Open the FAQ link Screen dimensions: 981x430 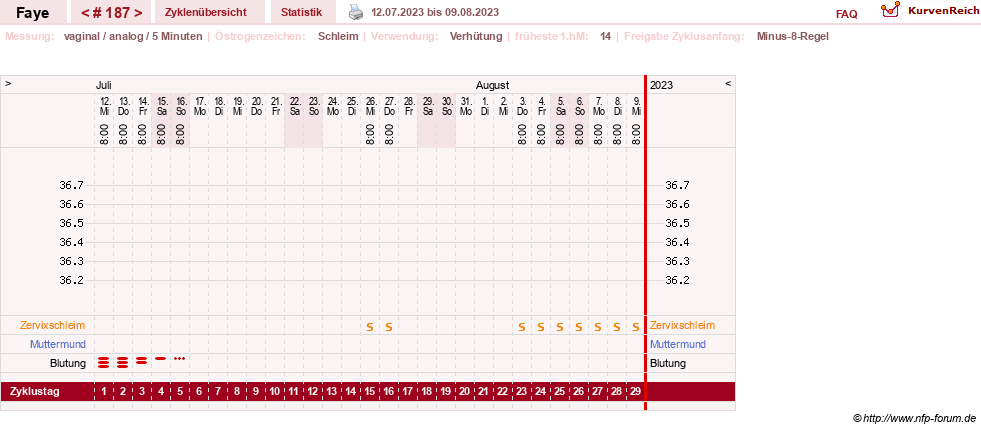click(846, 14)
